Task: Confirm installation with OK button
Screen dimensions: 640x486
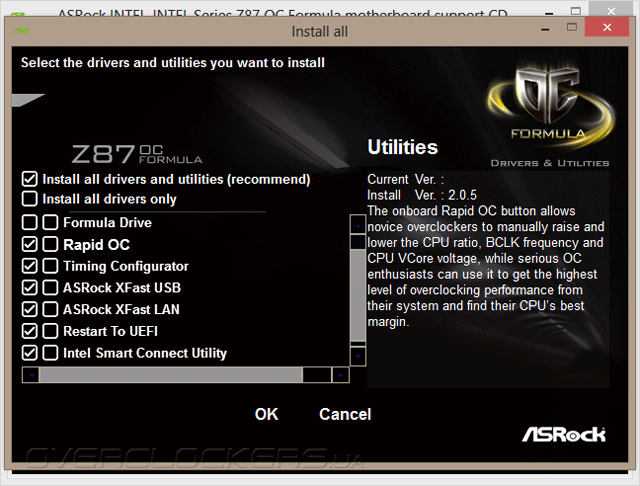Action: 267,414
